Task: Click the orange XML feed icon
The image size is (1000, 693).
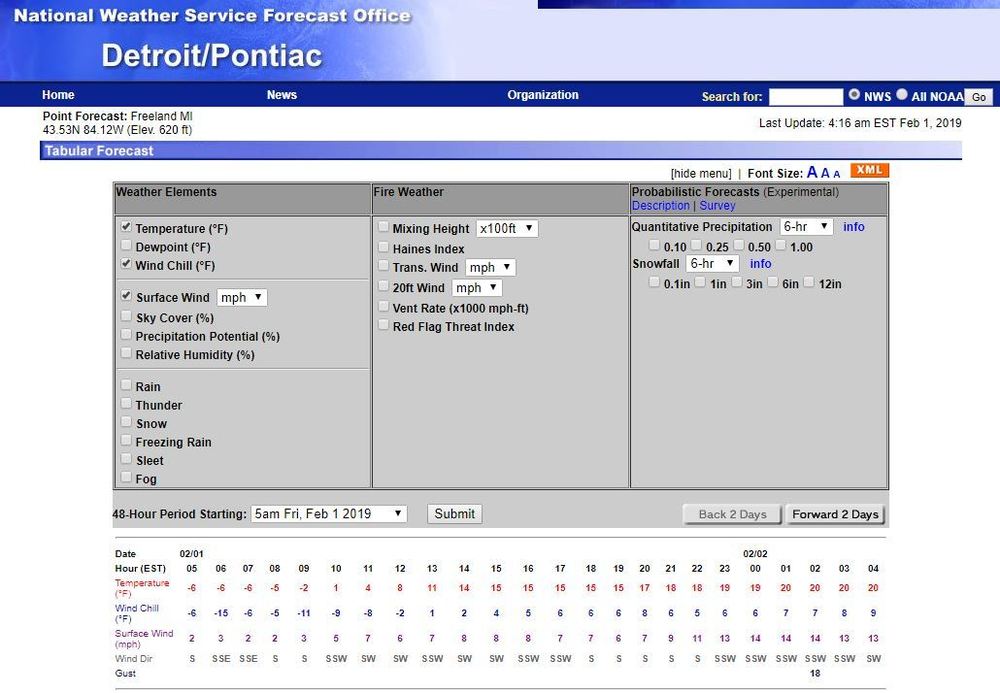Action: click(869, 170)
